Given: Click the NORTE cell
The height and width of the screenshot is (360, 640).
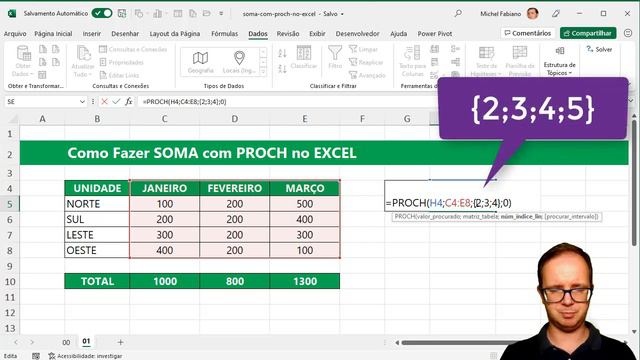Looking at the screenshot, I should (97, 204).
